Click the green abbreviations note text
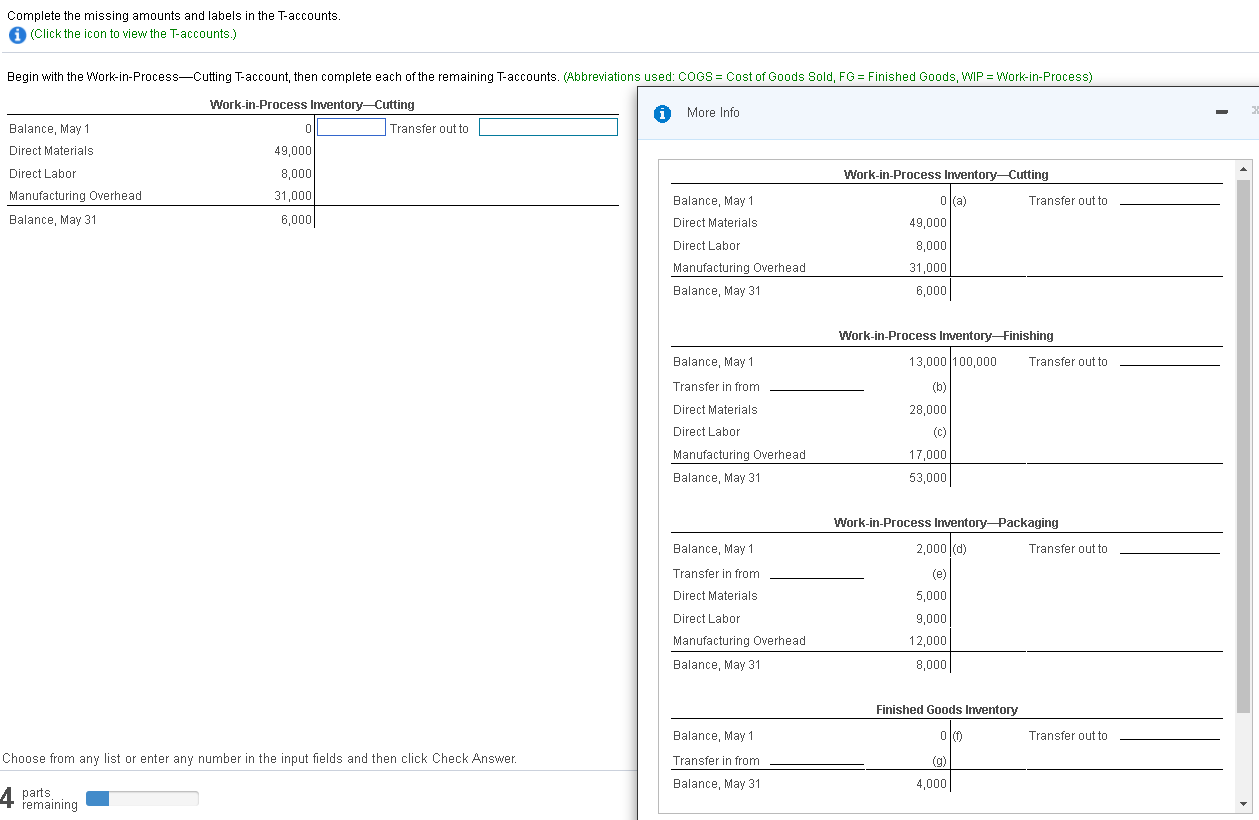This screenshot has height=820, width=1259. click(x=828, y=77)
